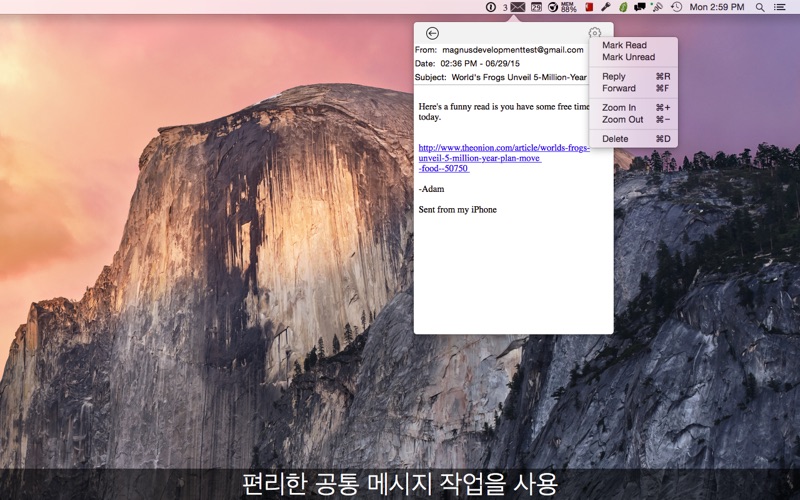Open Notification Center list icon
Image resolution: width=800 pixels, height=500 pixels.
tap(780, 7)
